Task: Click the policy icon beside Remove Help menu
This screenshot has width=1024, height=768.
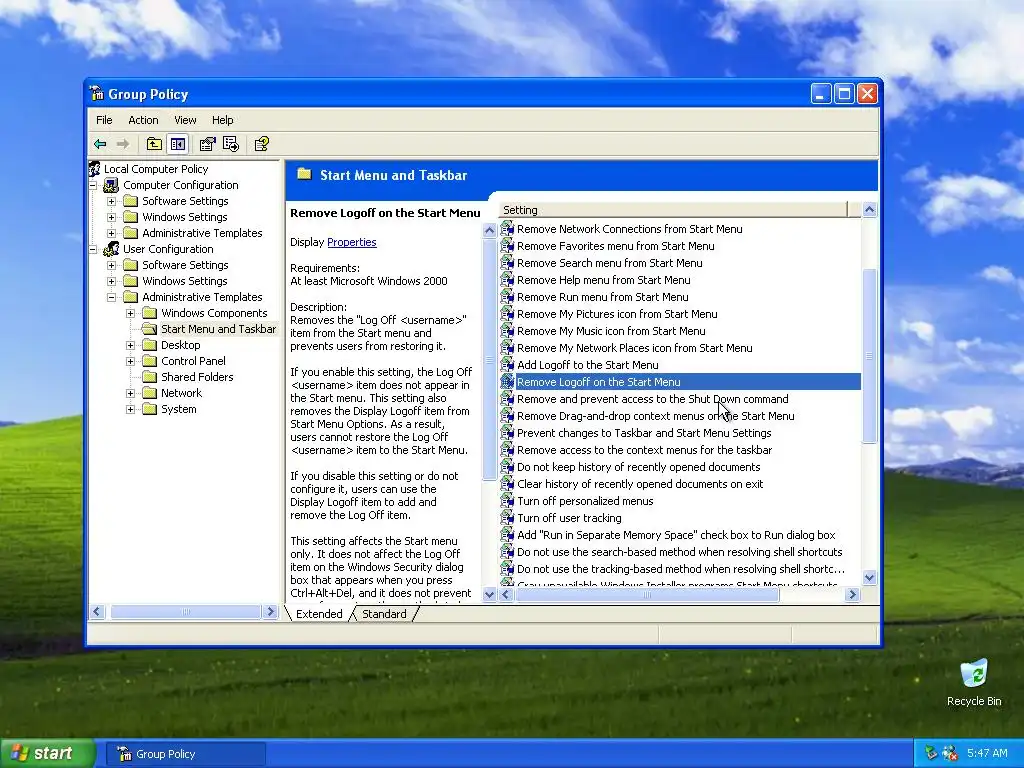Action: click(507, 280)
